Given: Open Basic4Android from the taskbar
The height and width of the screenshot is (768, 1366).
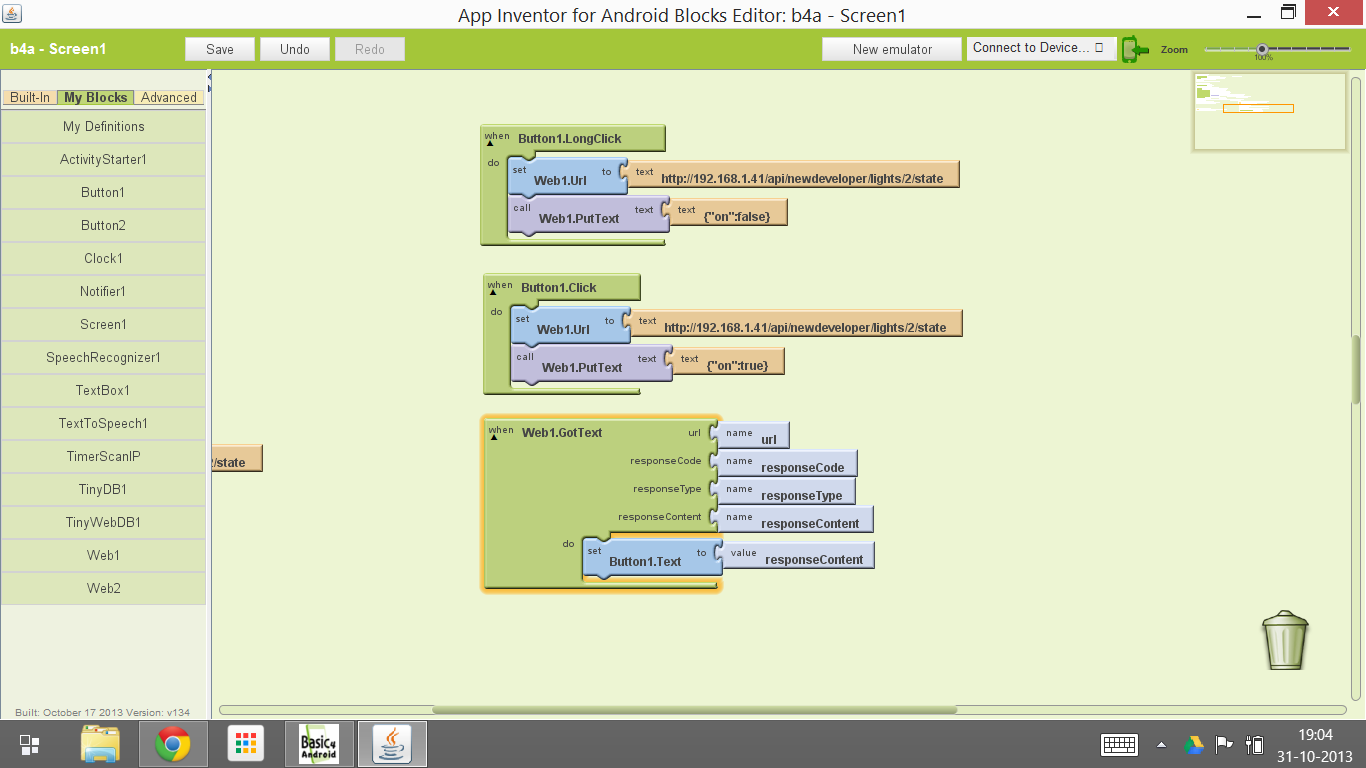Looking at the screenshot, I should tap(320, 744).
